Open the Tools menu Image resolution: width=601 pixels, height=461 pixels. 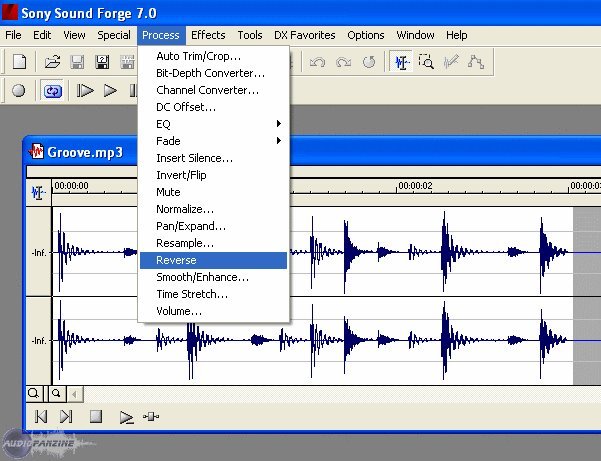click(x=250, y=35)
